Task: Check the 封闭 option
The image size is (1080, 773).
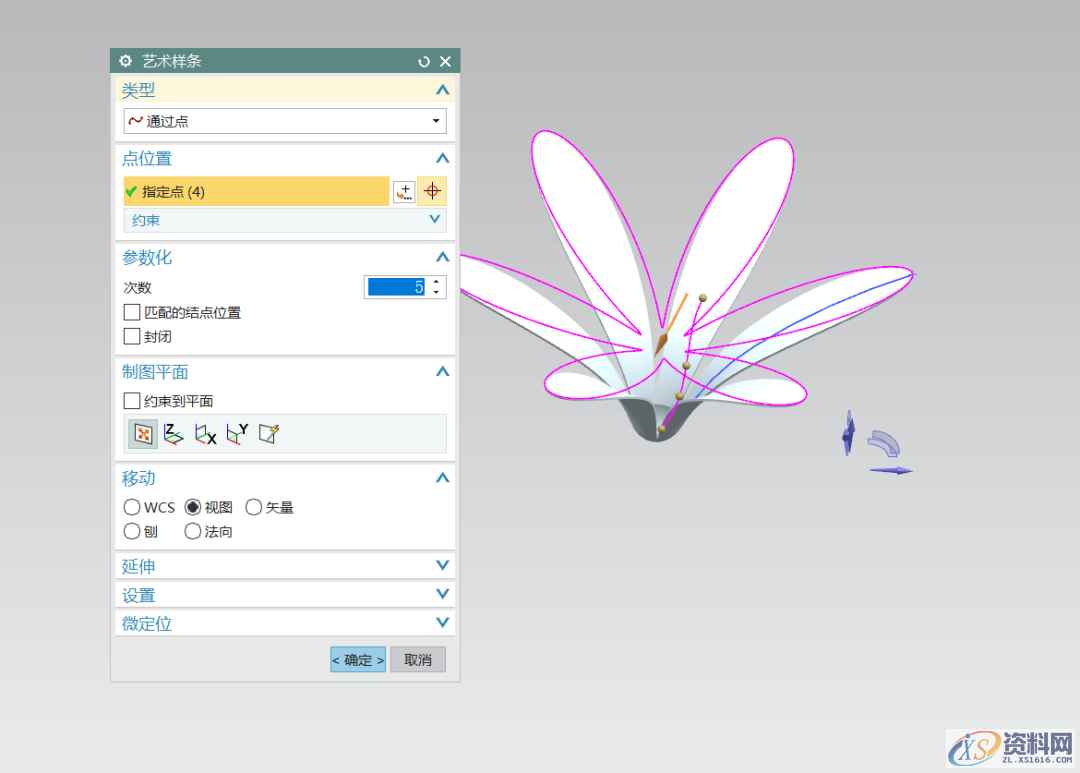Action: coord(132,337)
